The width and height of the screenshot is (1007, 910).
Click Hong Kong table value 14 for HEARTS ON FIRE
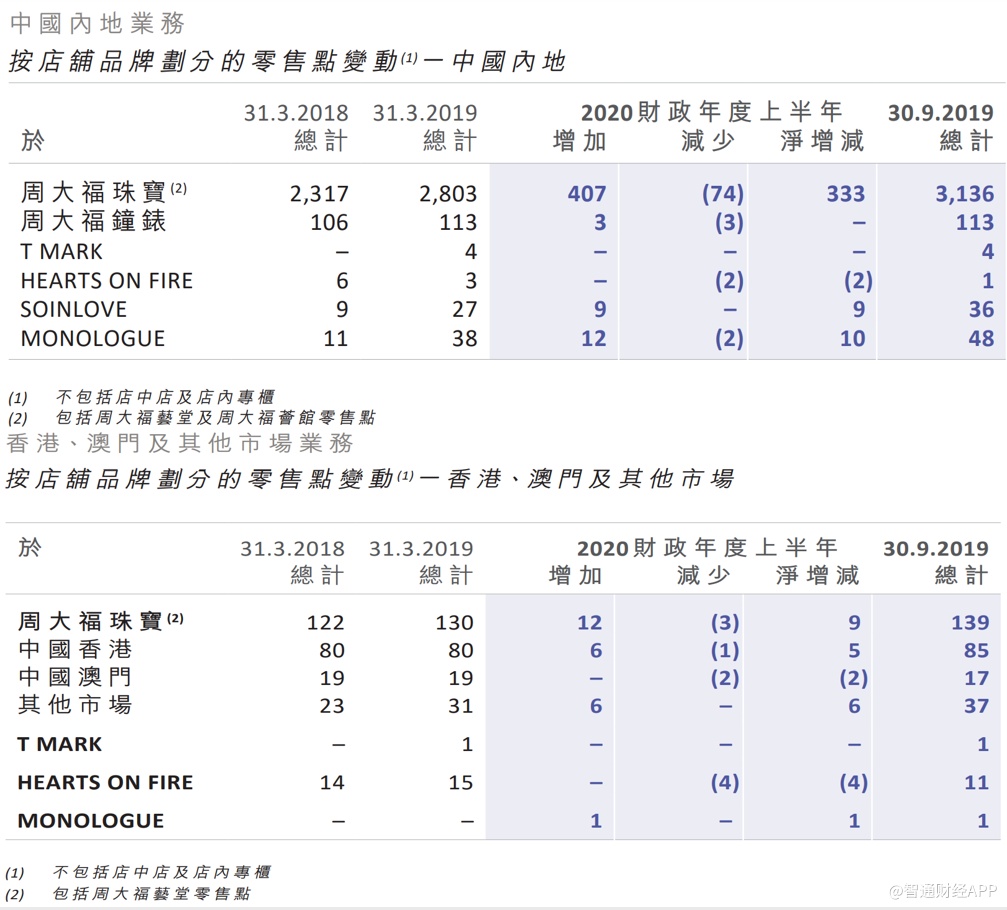[x=332, y=782]
